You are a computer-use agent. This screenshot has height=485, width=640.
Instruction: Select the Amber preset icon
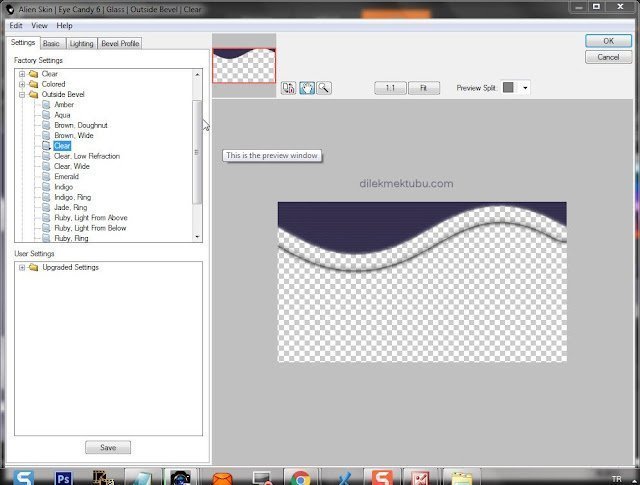pyautogui.click(x=46, y=105)
